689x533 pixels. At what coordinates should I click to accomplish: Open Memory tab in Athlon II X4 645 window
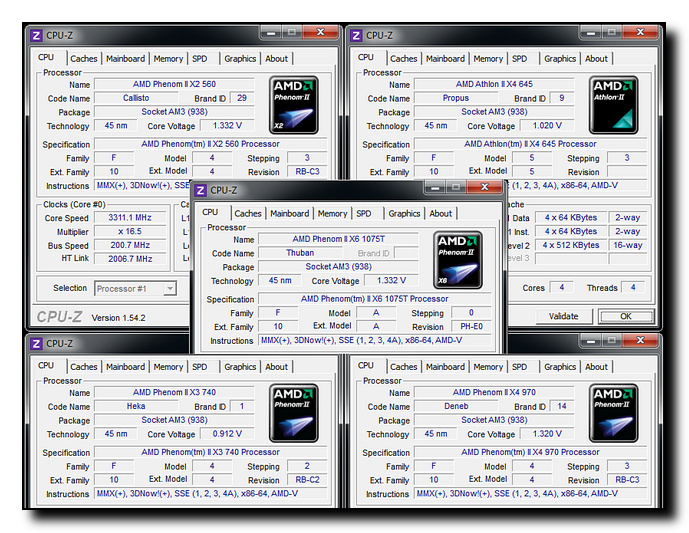tap(488, 58)
